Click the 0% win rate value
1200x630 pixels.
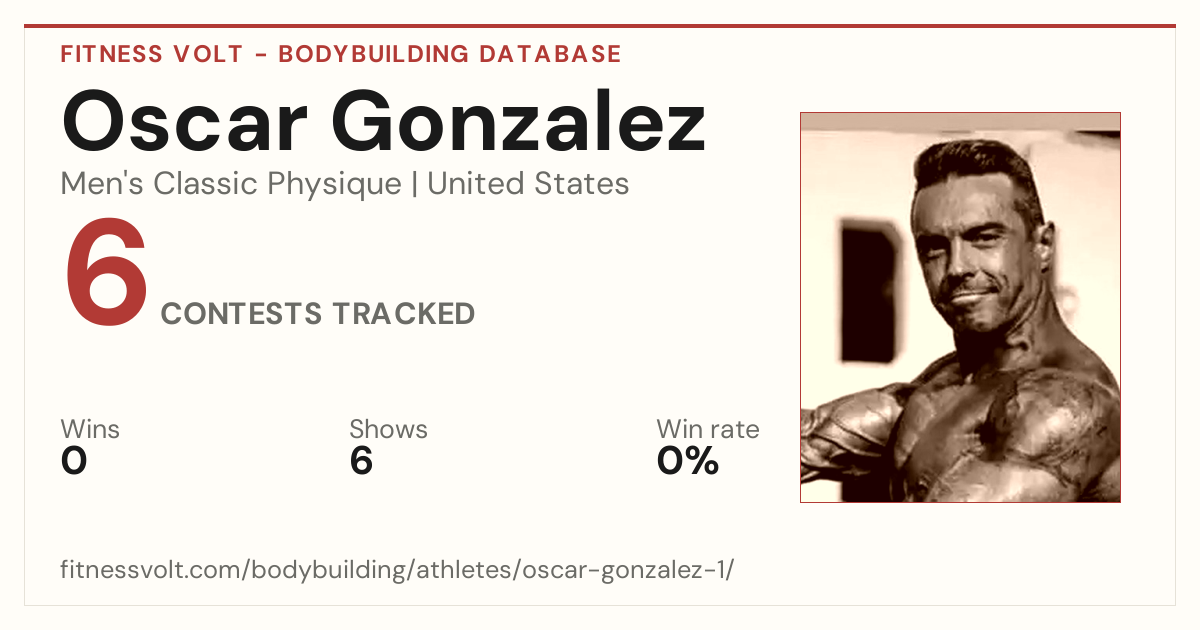(688, 461)
